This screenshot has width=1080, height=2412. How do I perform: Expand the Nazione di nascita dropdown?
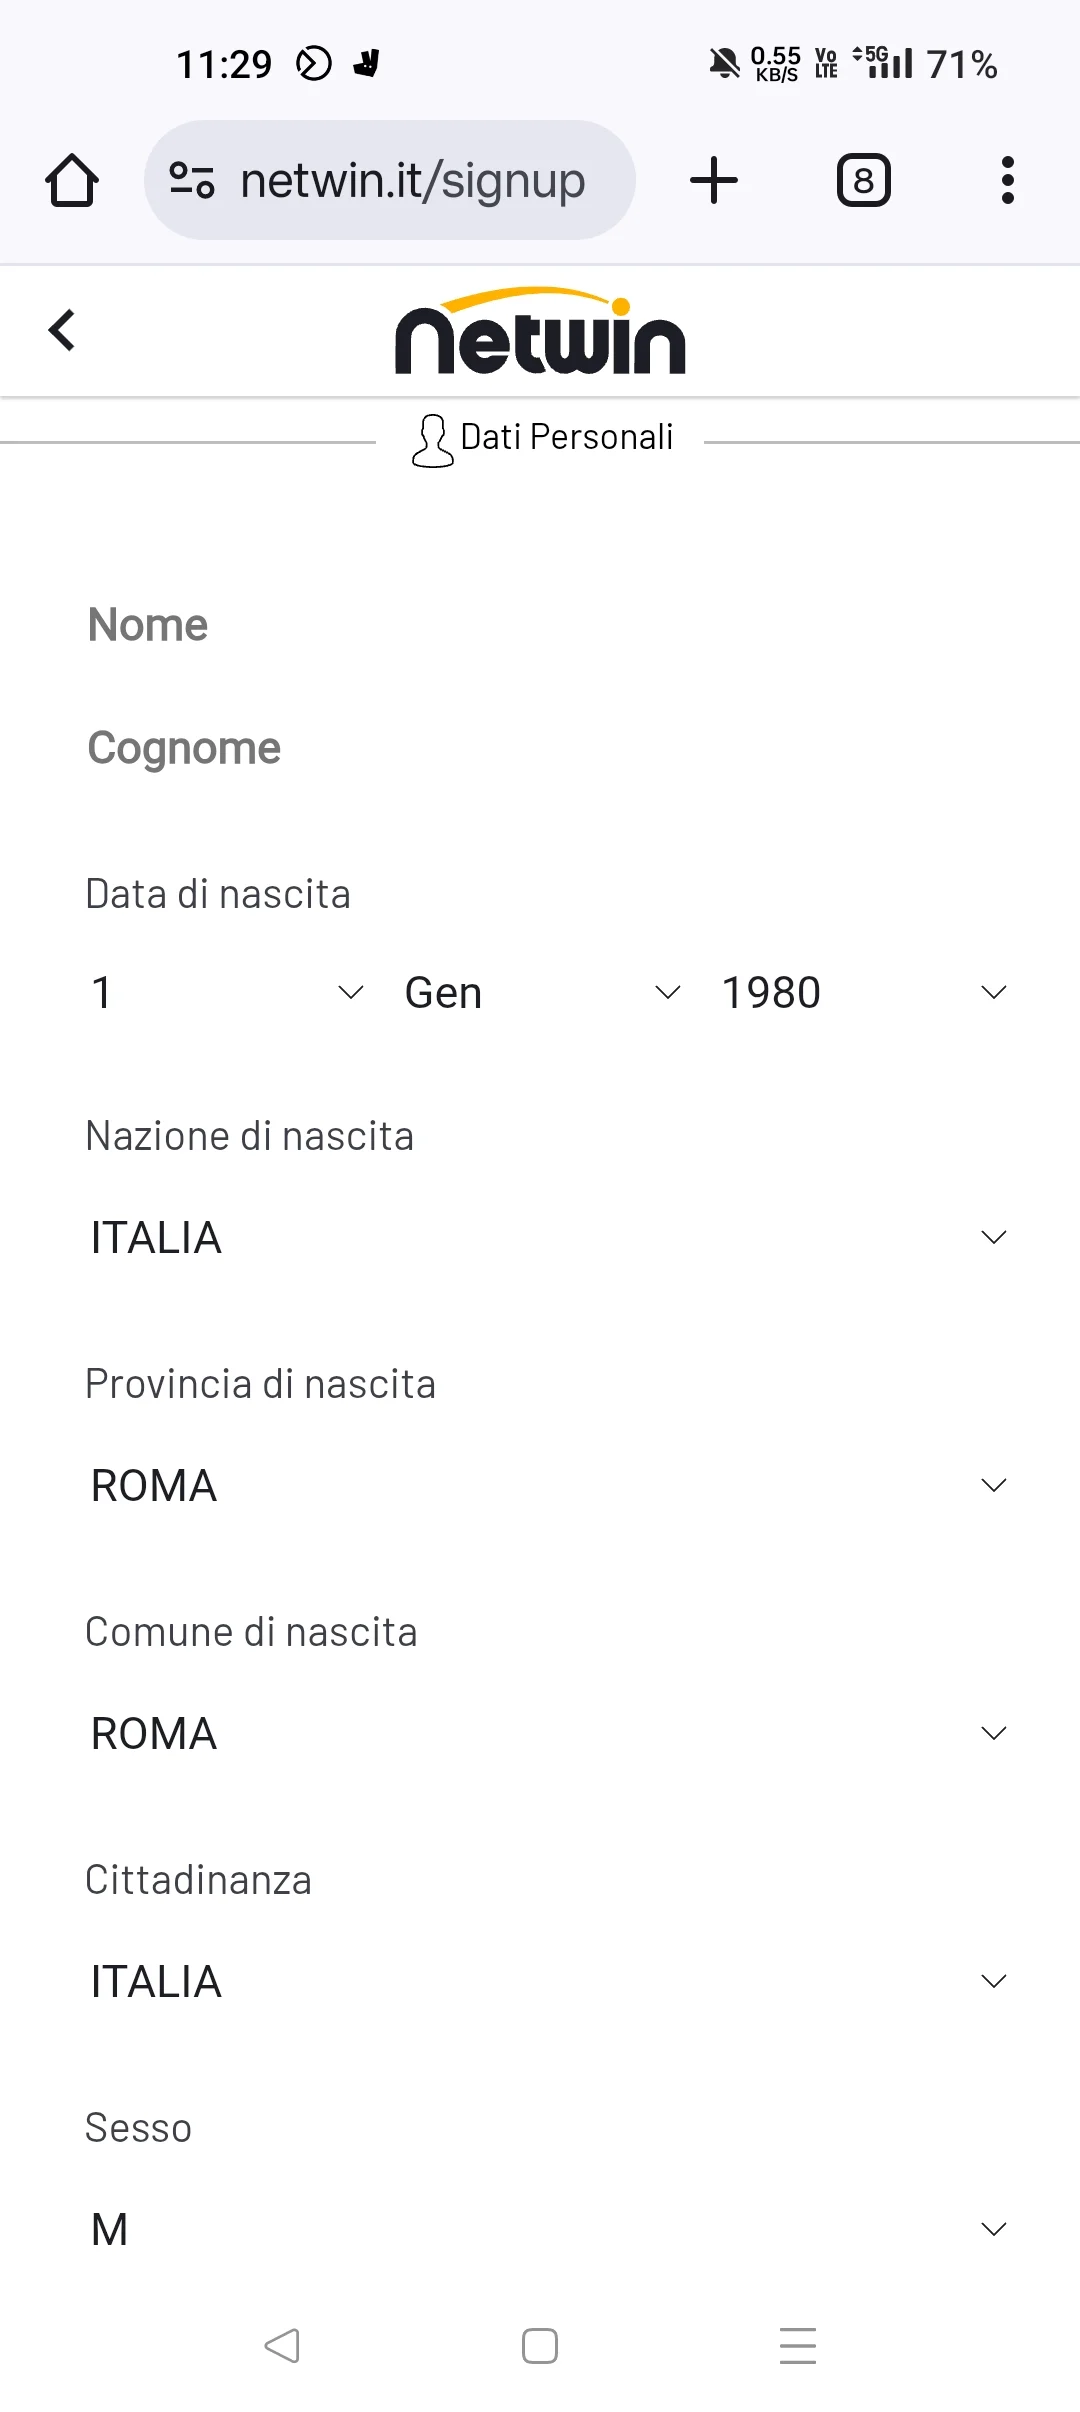(x=548, y=1238)
